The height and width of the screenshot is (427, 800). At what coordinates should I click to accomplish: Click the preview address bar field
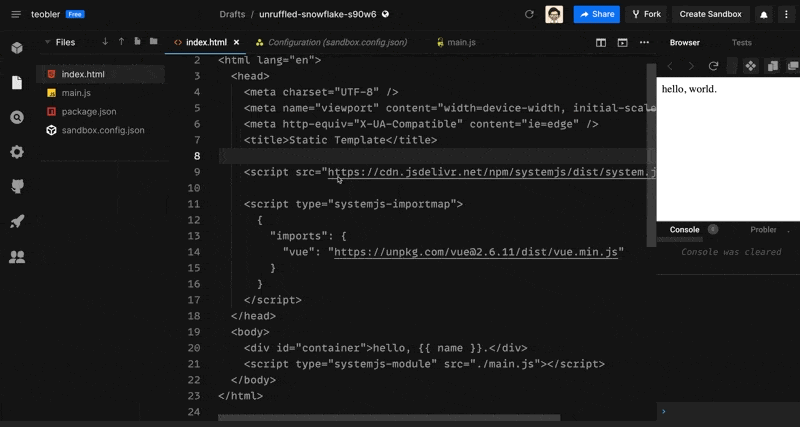click(x=732, y=66)
